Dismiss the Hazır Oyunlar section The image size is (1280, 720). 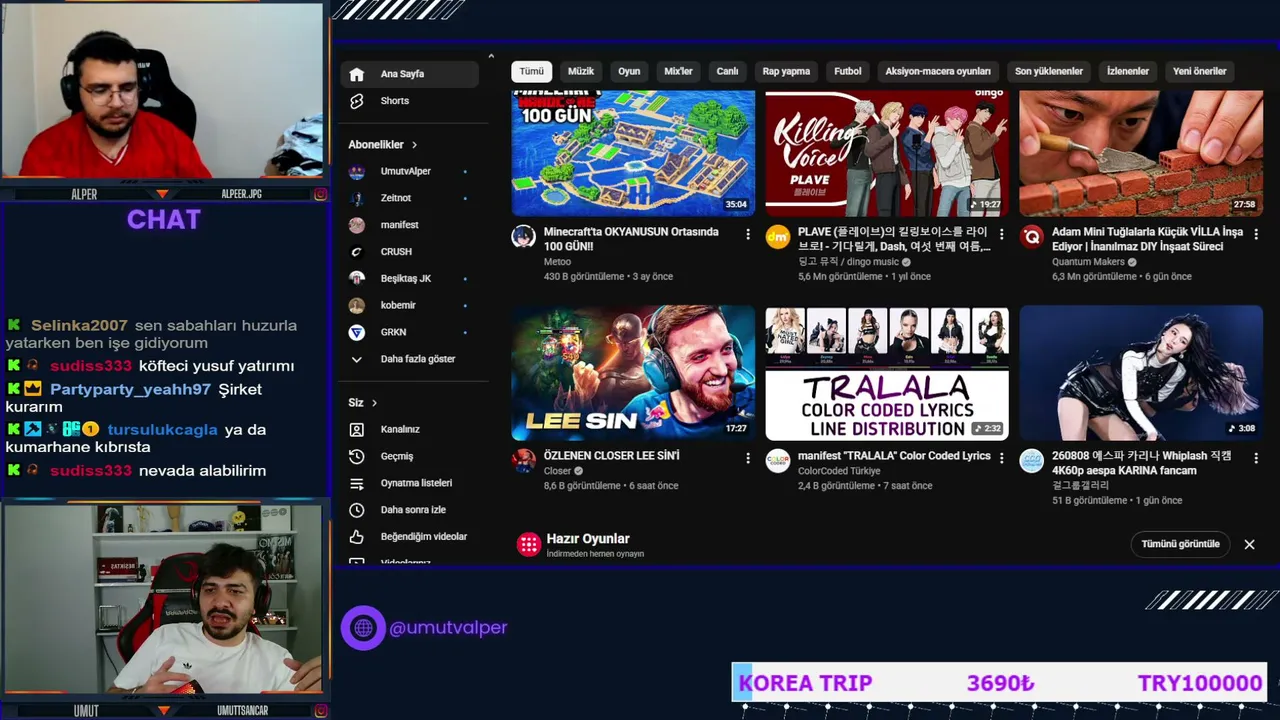(x=1249, y=544)
